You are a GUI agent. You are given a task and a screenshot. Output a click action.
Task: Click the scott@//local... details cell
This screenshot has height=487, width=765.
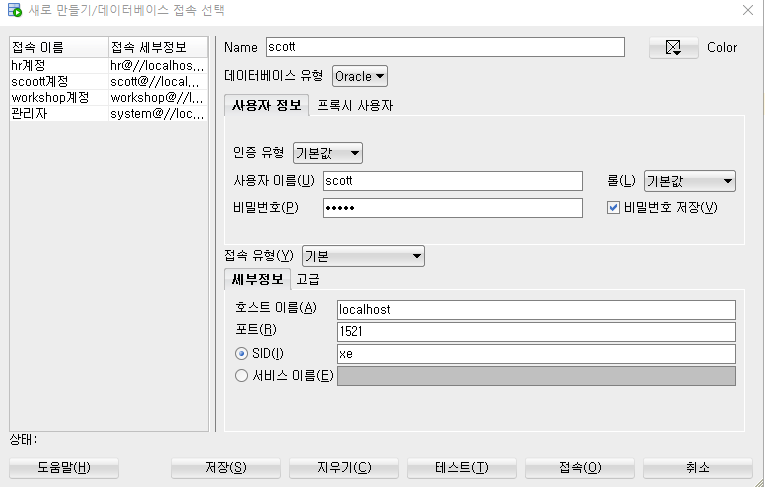[158, 81]
